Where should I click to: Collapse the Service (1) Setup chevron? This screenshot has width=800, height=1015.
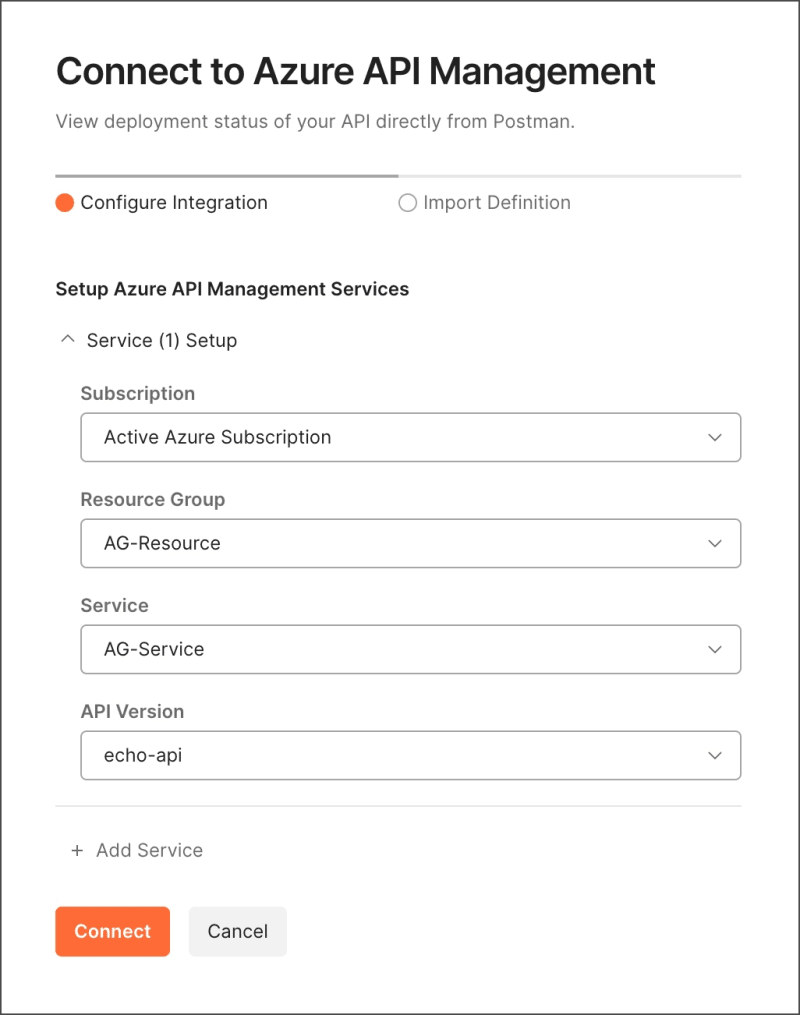pyautogui.click(x=68, y=340)
